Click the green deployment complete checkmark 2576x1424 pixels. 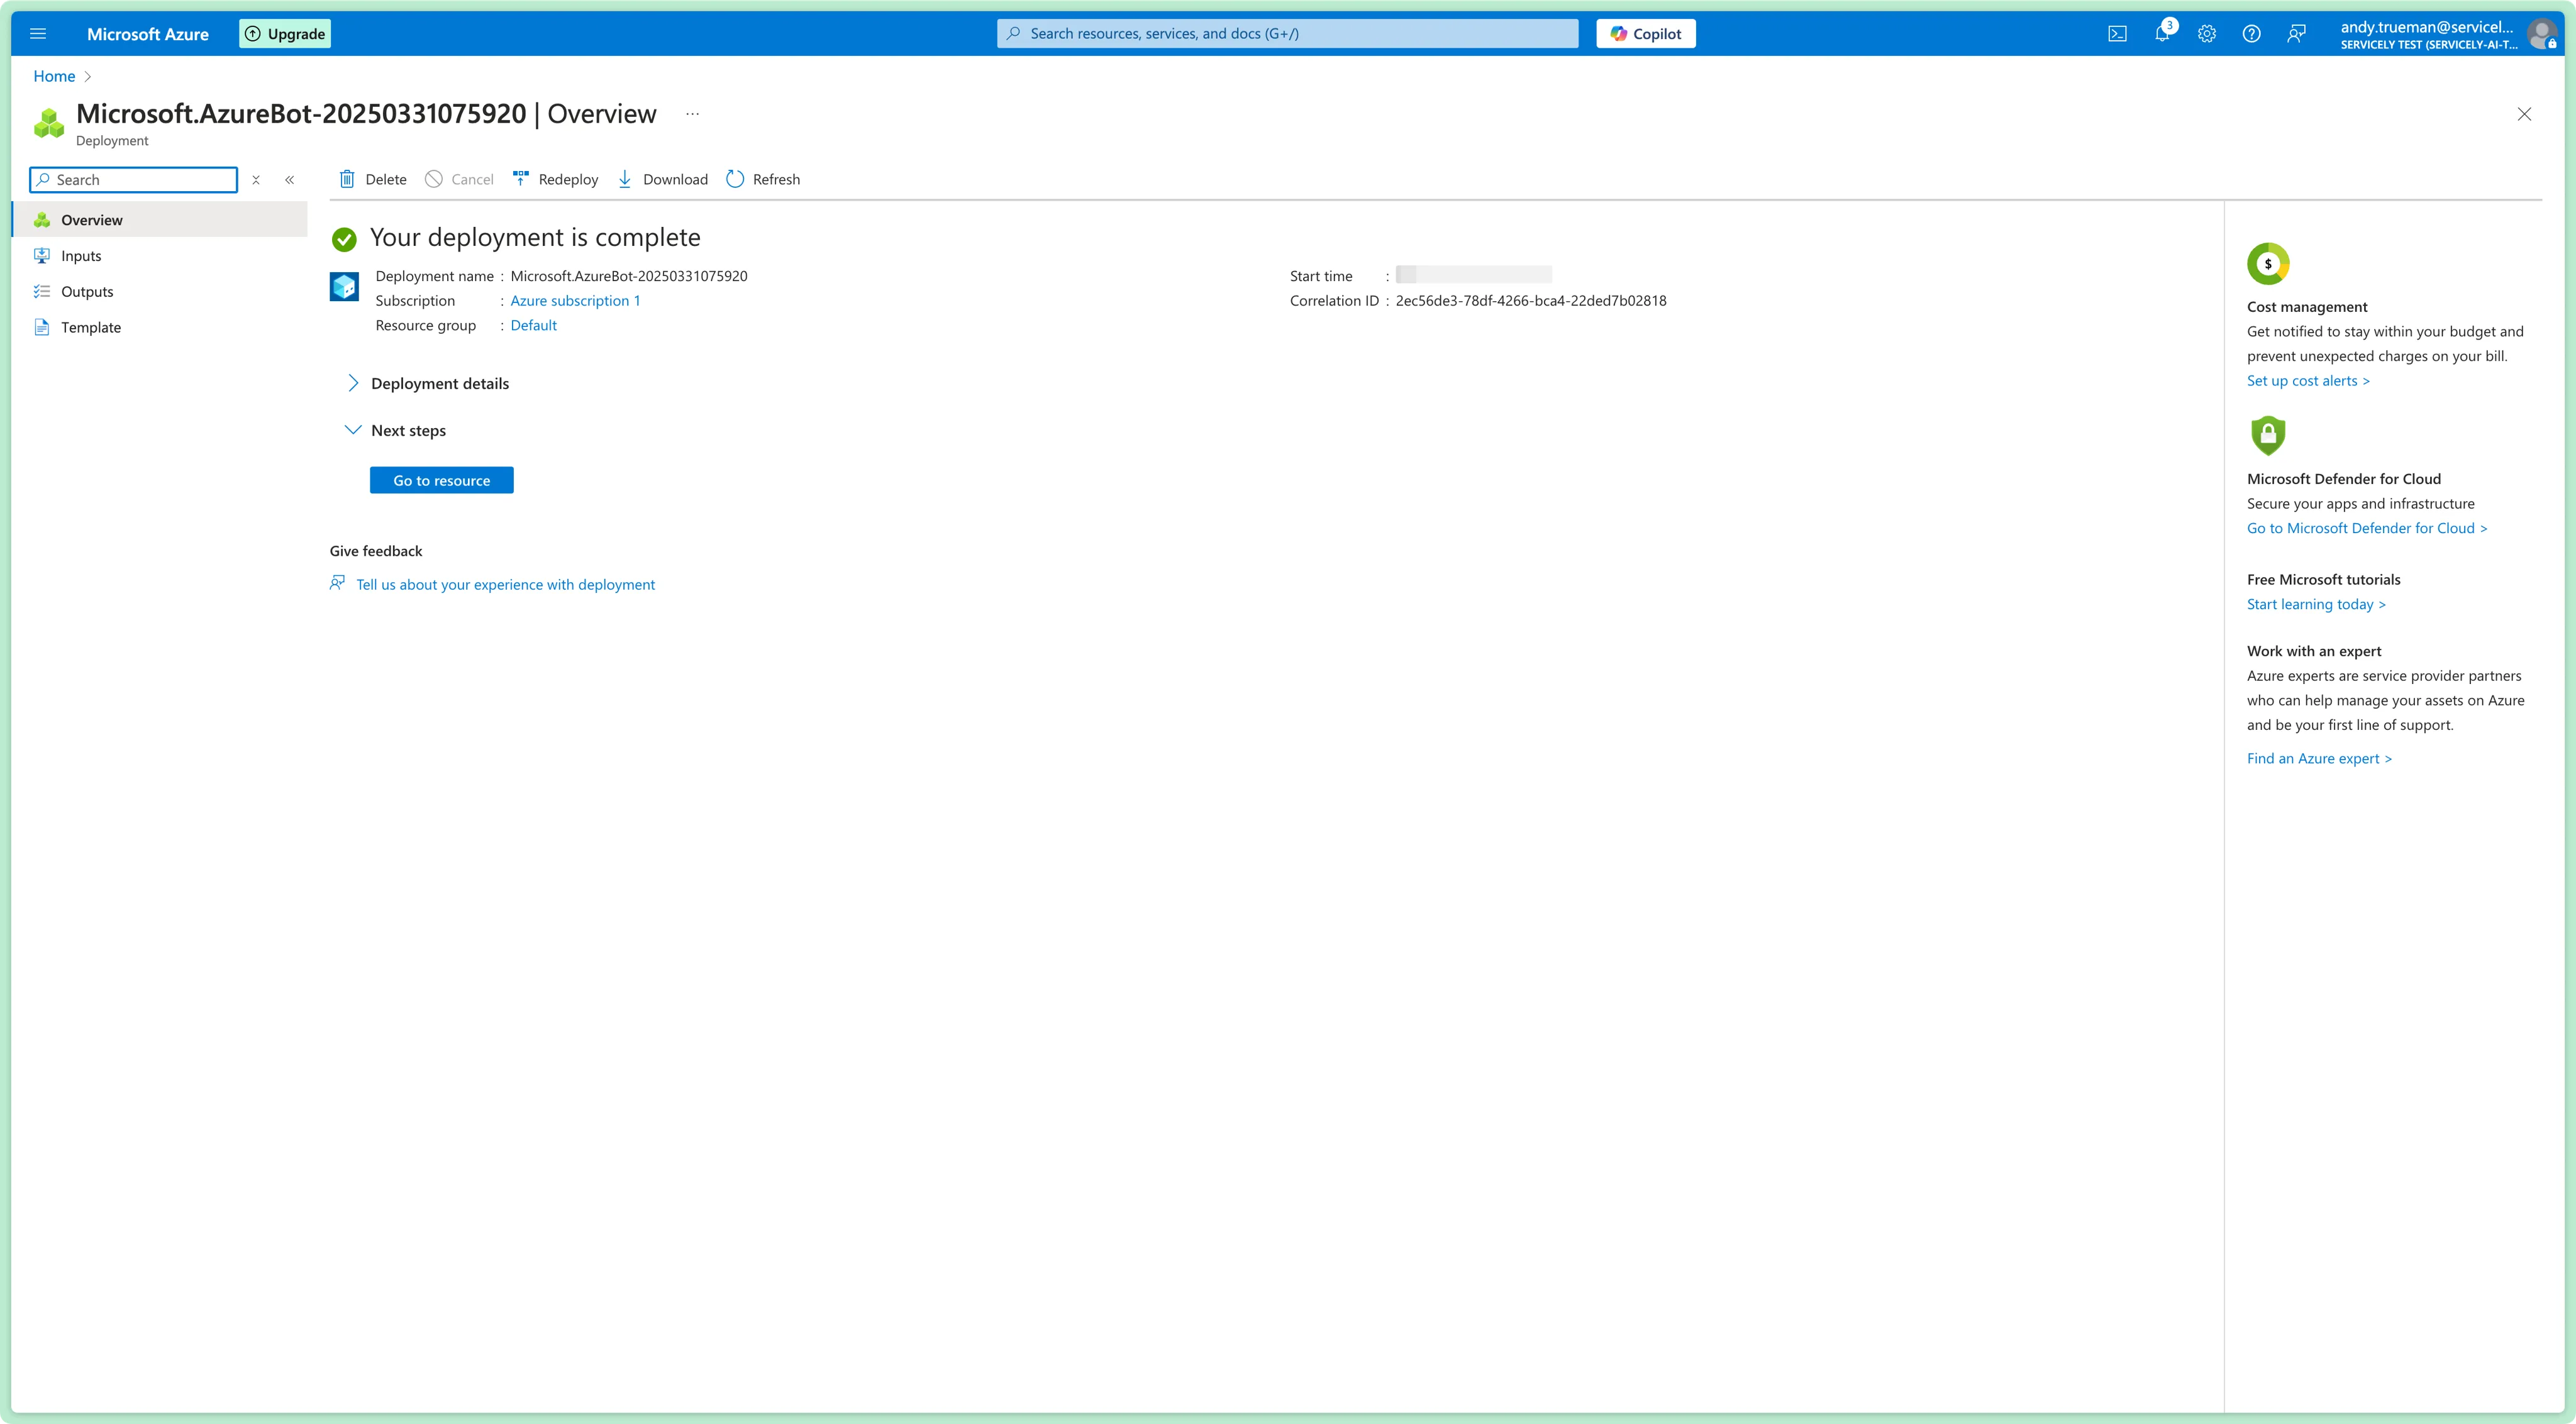point(344,239)
